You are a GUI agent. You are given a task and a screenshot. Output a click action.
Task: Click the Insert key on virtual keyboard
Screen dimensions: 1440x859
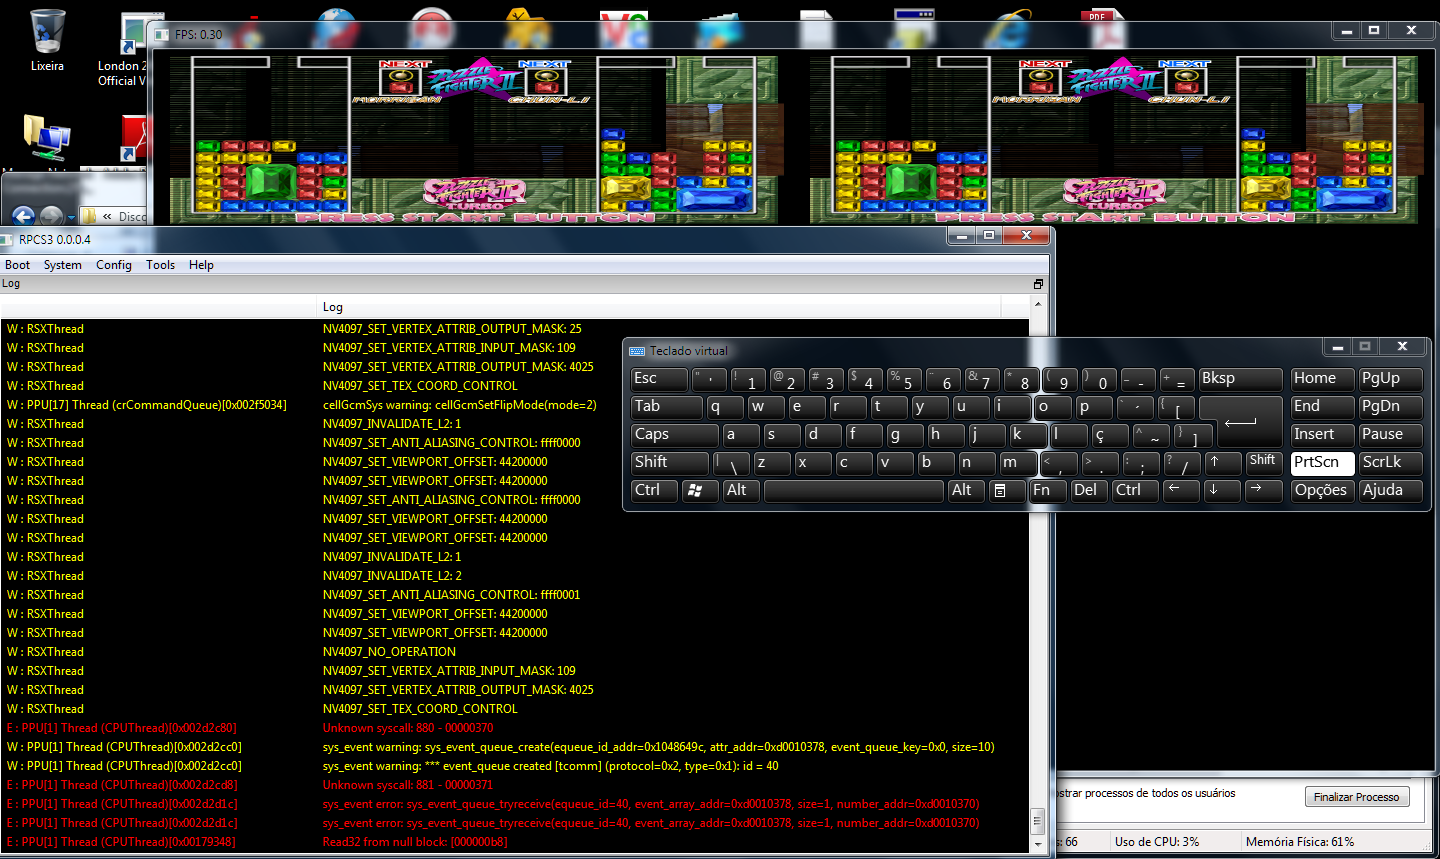pyautogui.click(x=1322, y=435)
